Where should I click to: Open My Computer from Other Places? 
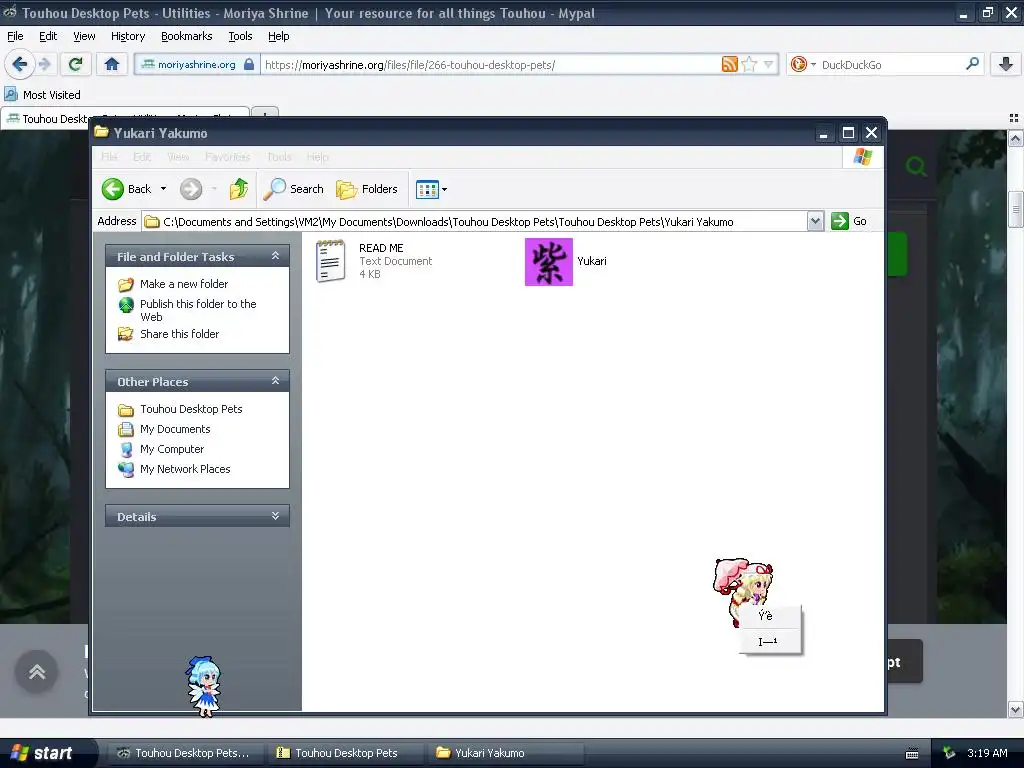[x=172, y=449]
